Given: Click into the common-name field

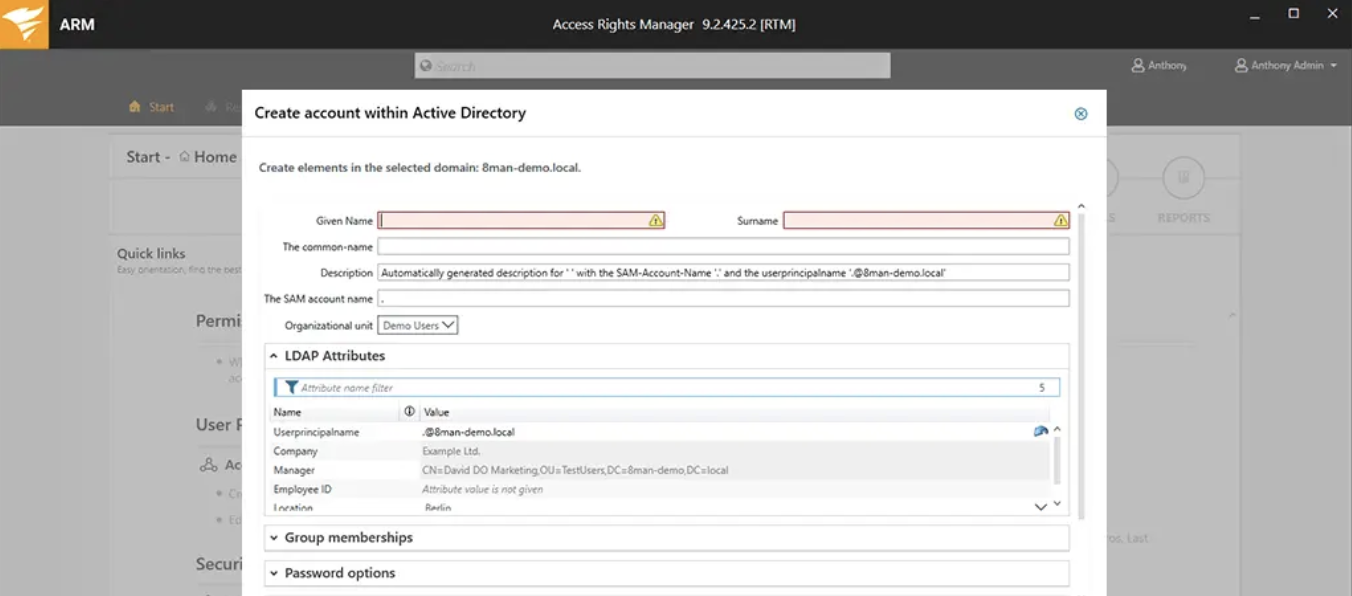Looking at the screenshot, I should (x=723, y=246).
